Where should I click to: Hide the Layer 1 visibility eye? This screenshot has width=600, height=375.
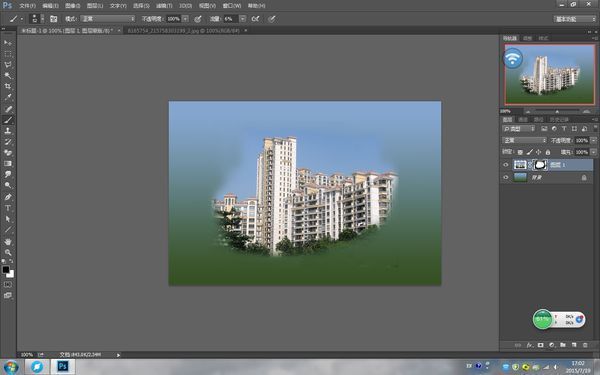coord(505,165)
